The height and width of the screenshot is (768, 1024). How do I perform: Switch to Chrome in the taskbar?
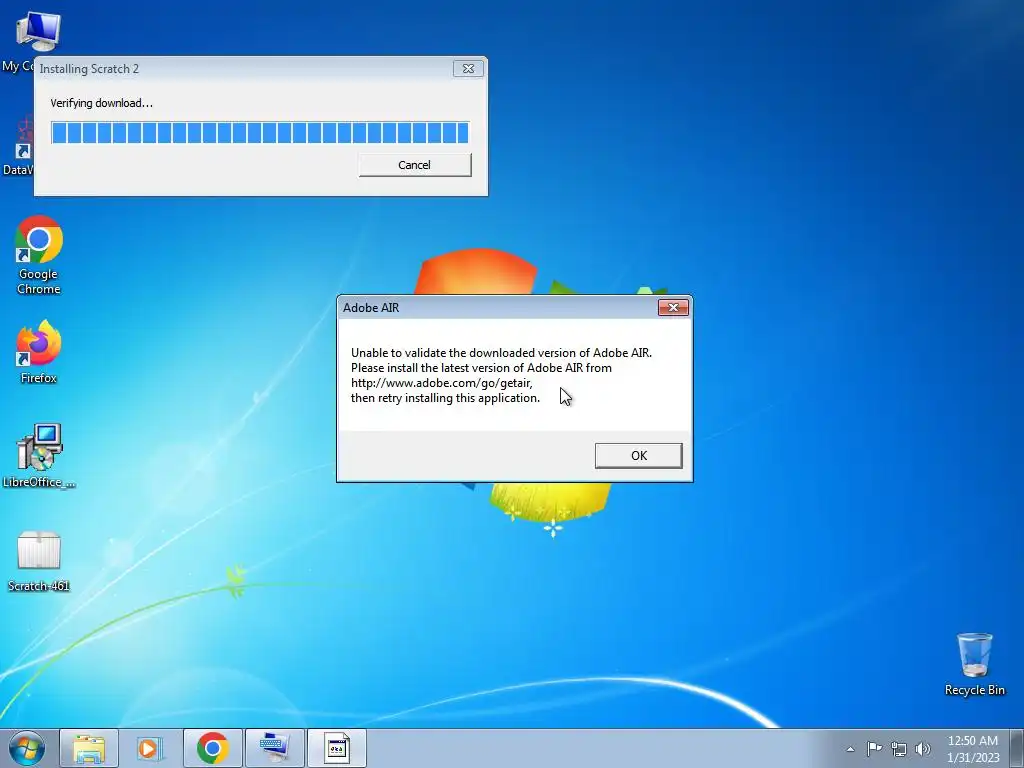pos(212,748)
